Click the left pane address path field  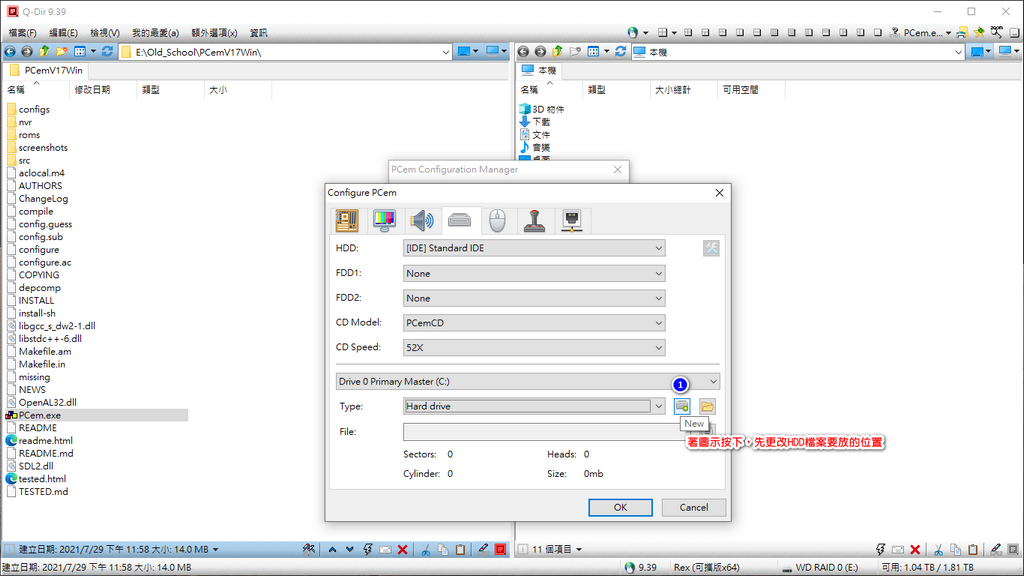click(285, 52)
